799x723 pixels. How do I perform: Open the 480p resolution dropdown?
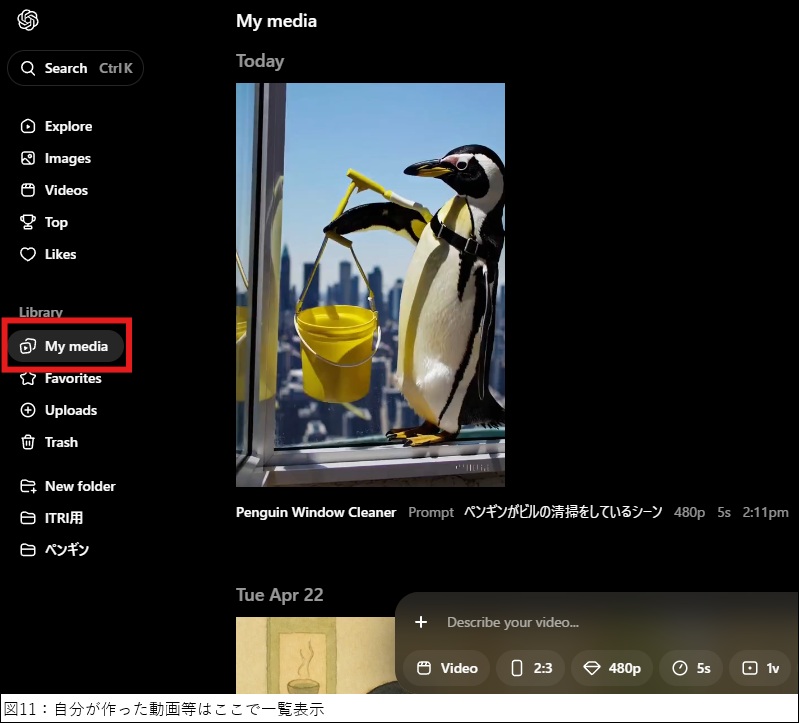(x=612, y=668)
